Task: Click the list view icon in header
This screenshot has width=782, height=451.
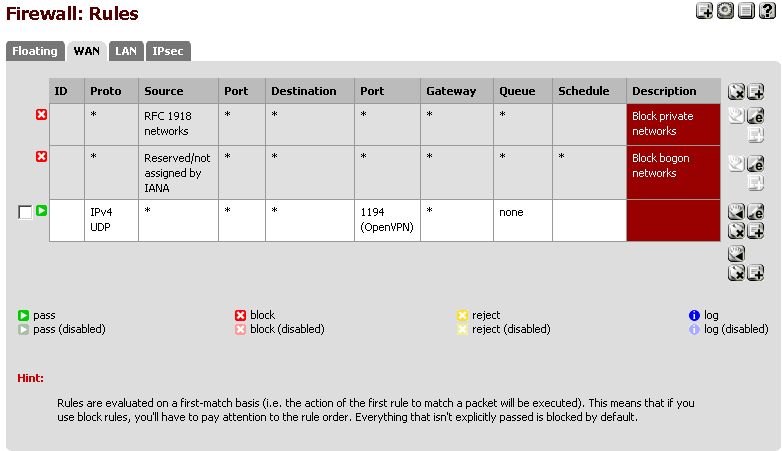Action: point(746,11)
